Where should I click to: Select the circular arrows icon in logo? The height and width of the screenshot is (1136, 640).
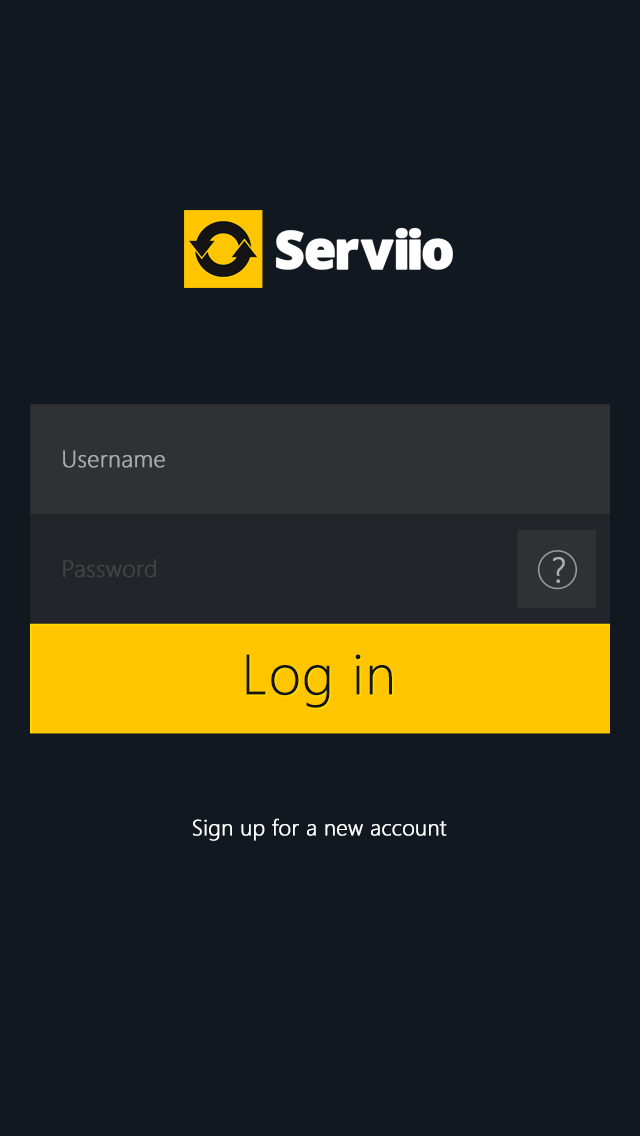[x=223, y=248]
